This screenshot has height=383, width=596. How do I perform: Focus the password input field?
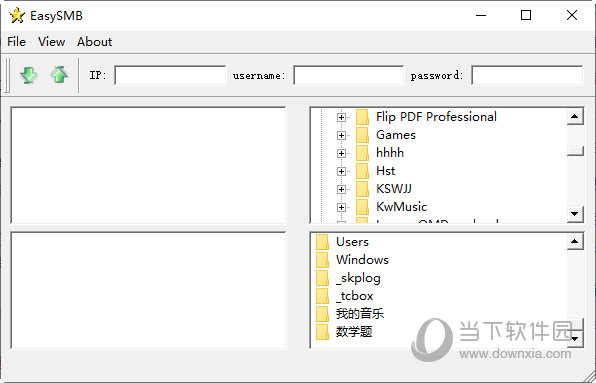tap(527, 75)
